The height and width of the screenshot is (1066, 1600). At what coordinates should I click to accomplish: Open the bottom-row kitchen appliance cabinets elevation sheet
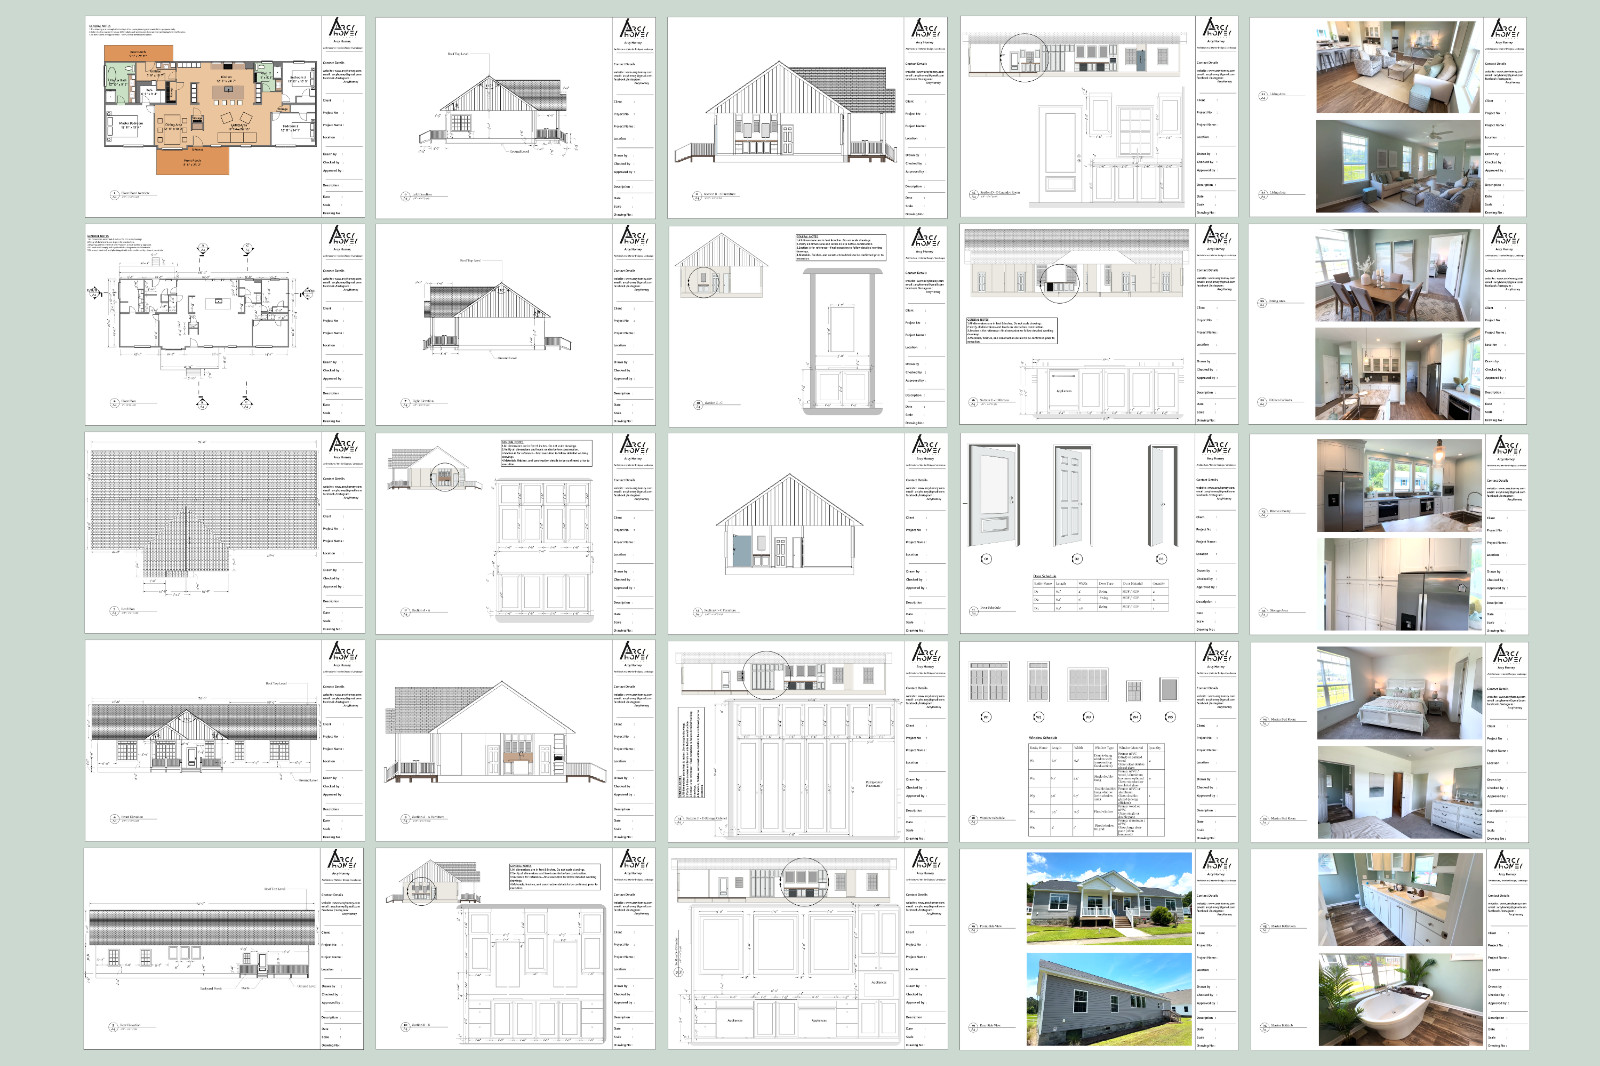pos(807,949)
